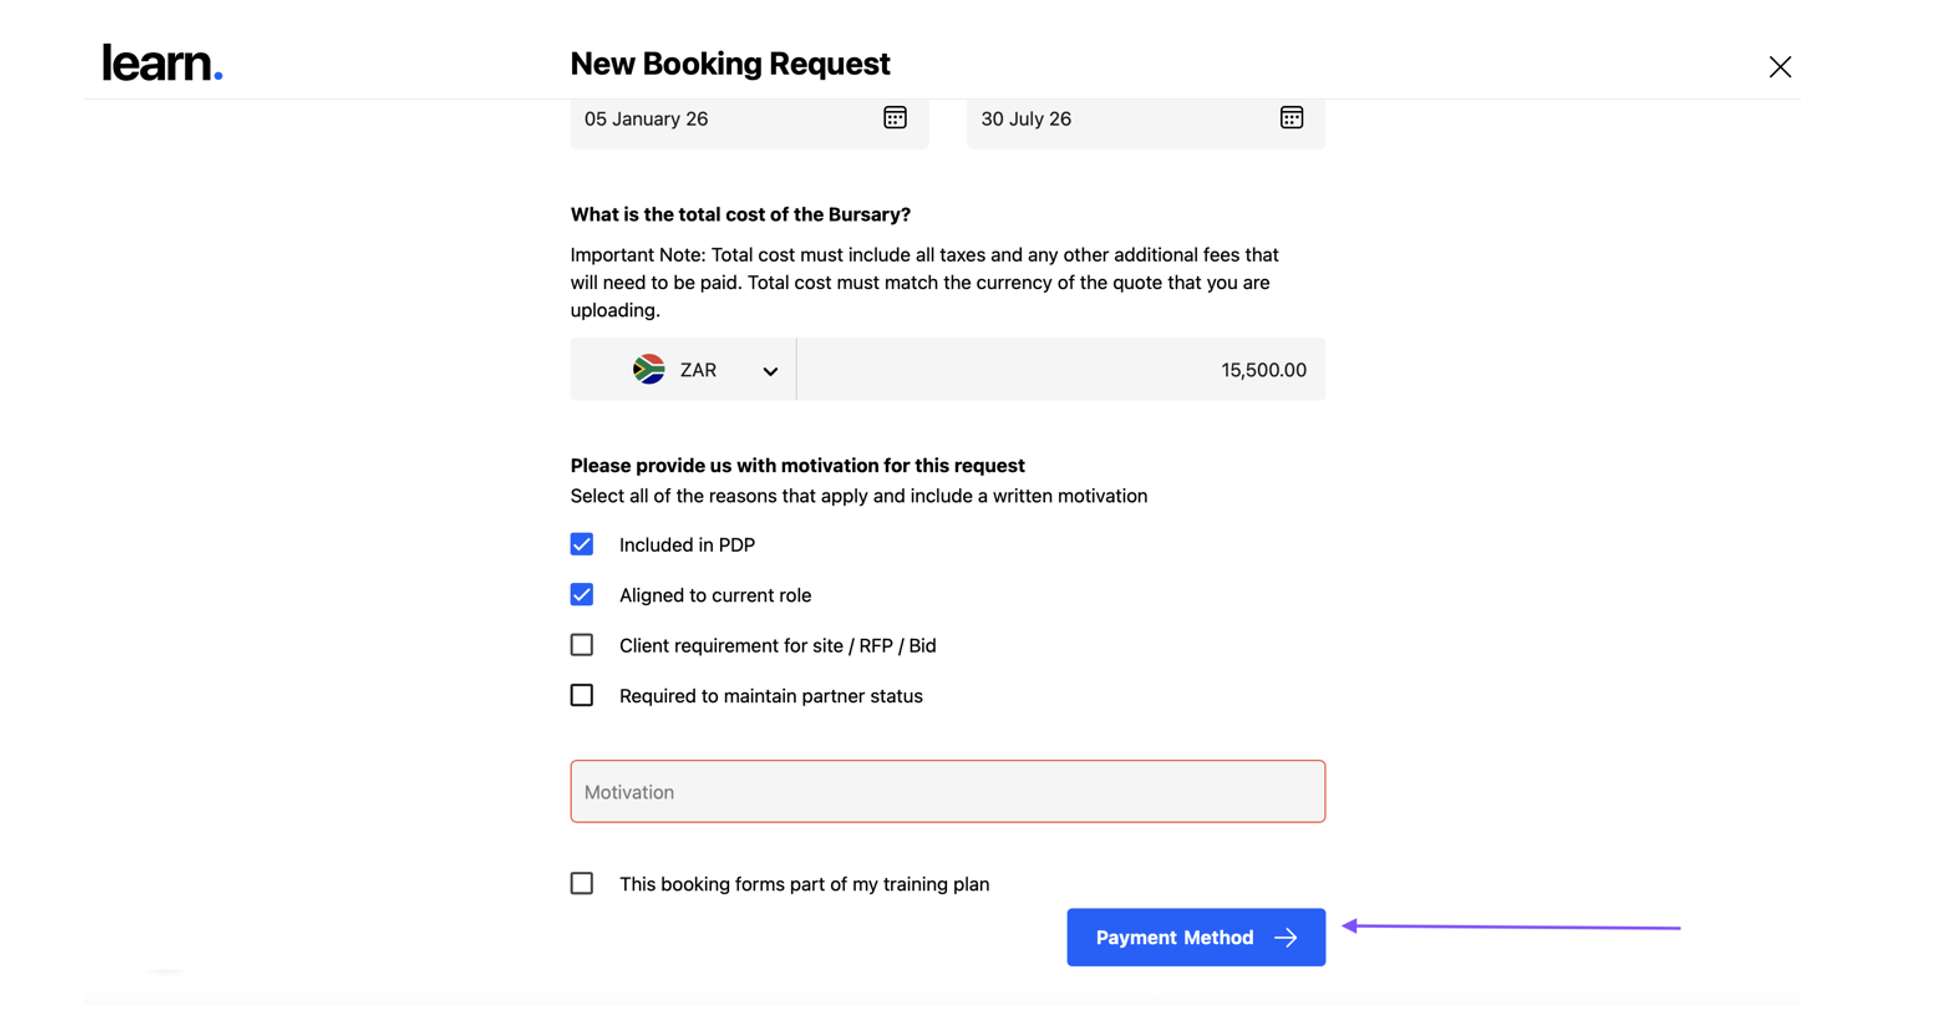Screen dimensions: 1946x1014
Task: Click the 15,500.00 total cost field
Action: coord(1060,370)
